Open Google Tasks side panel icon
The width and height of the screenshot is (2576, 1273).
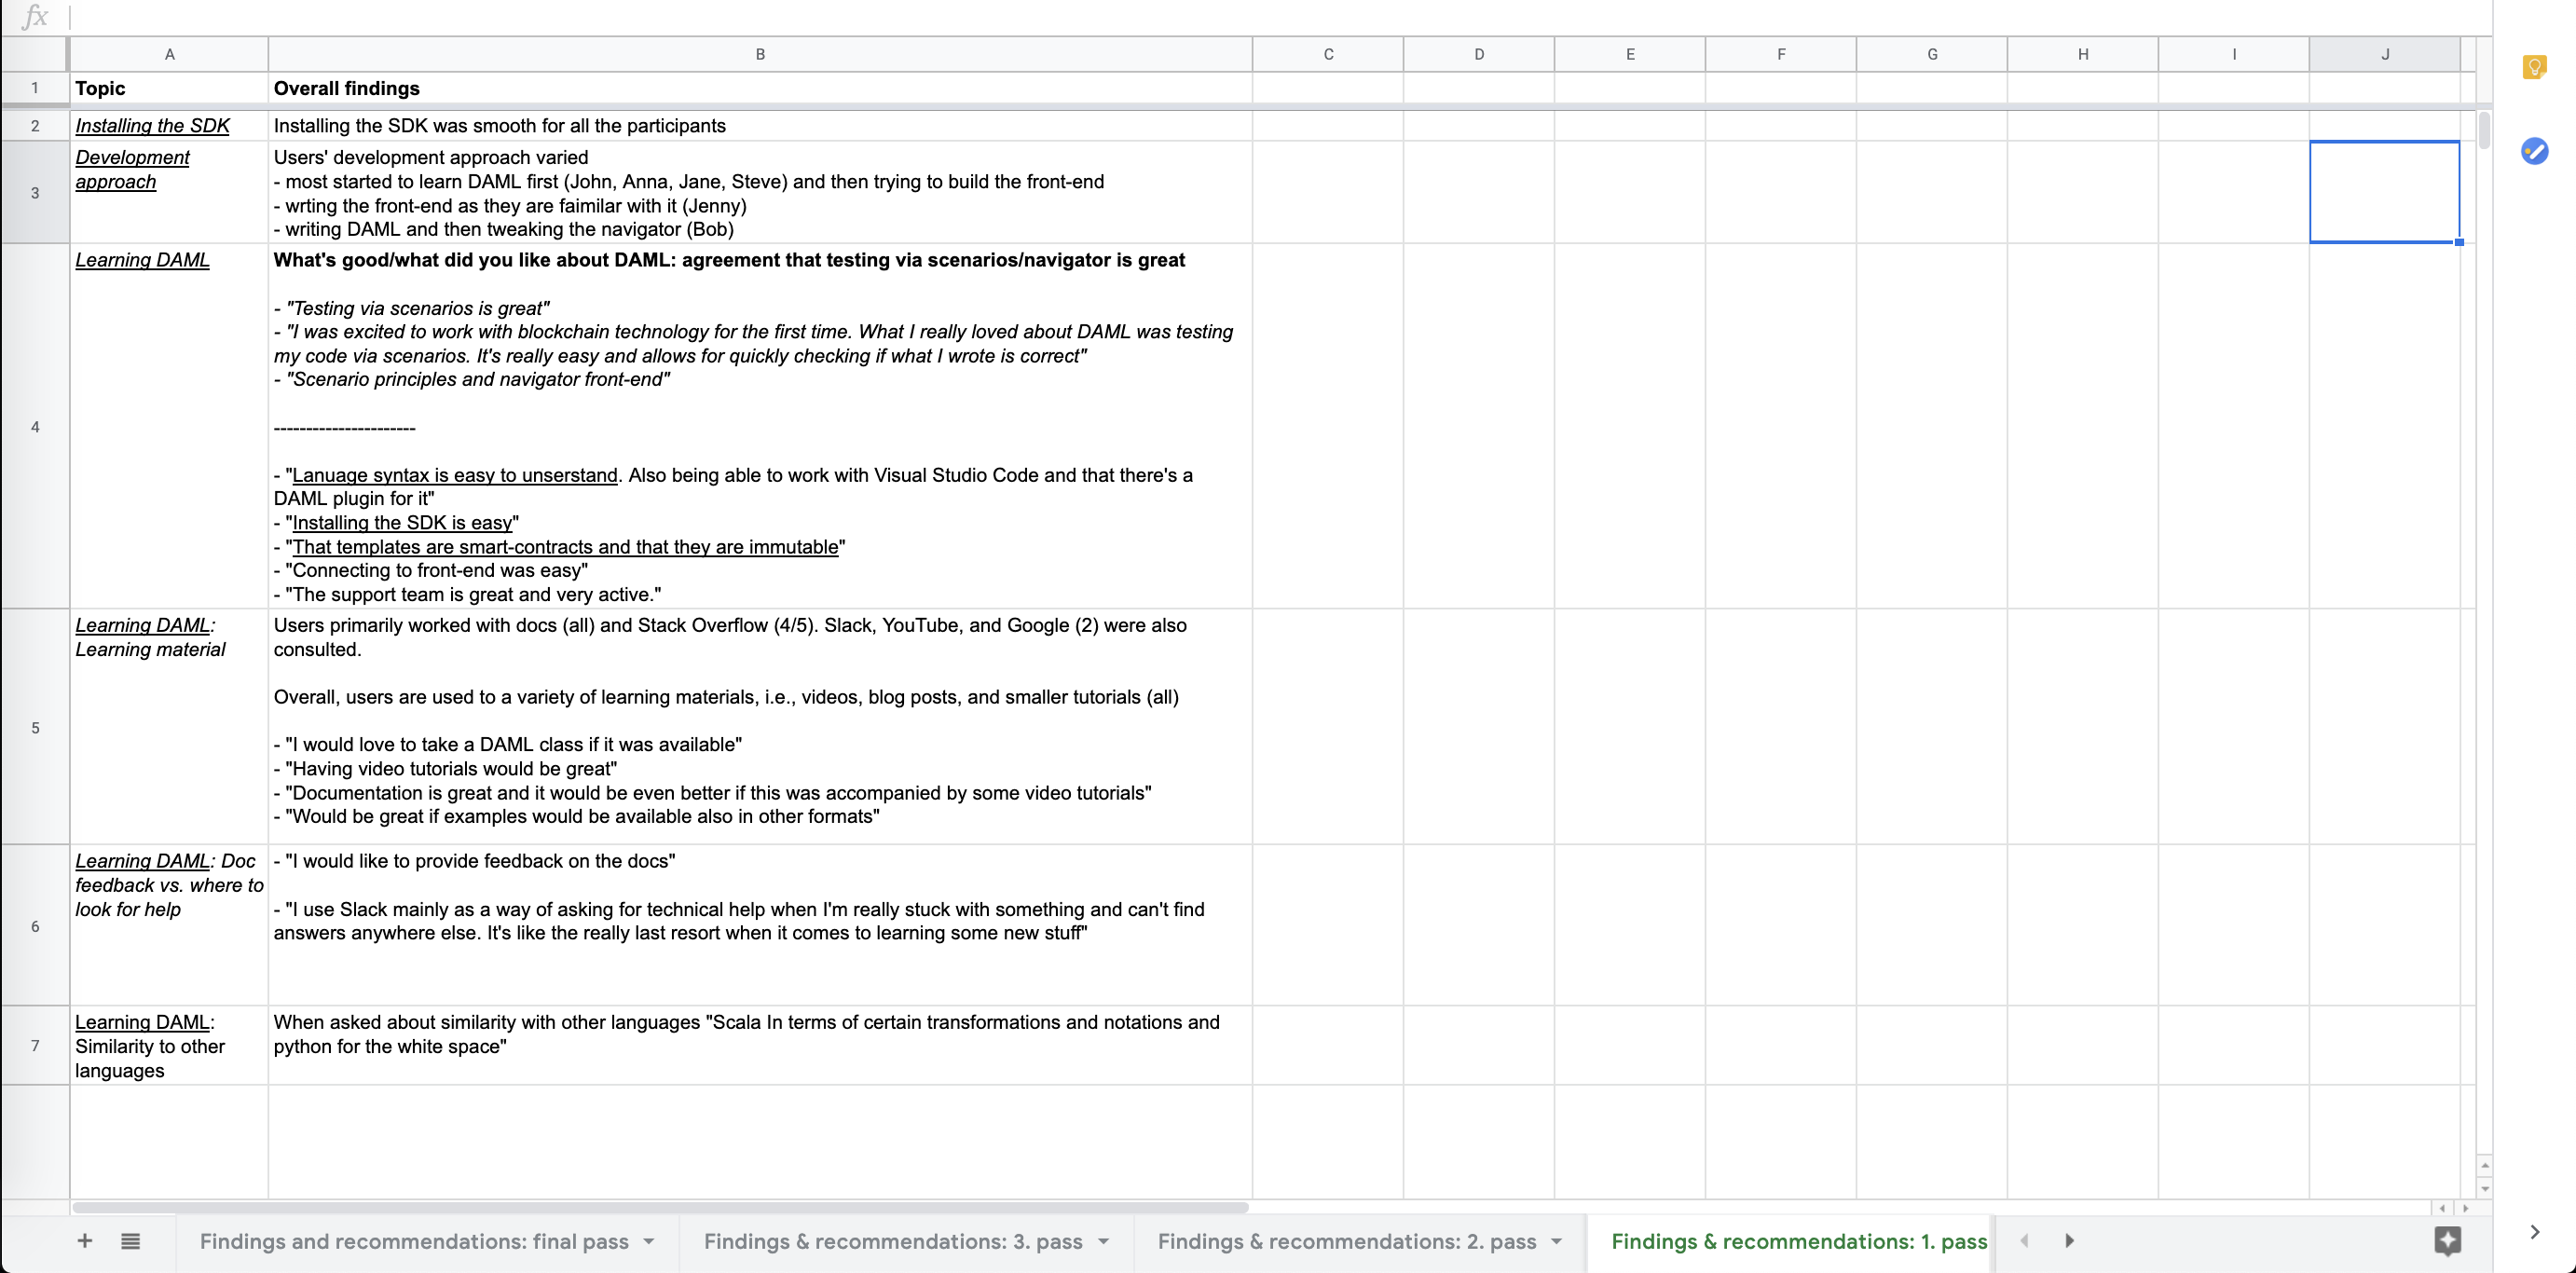(2534, 151)
